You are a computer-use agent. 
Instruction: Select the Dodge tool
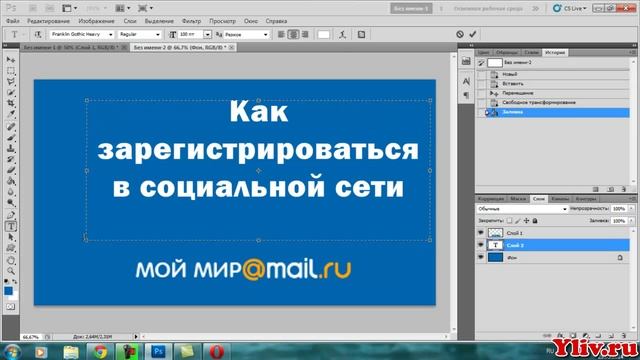(11, 203)
